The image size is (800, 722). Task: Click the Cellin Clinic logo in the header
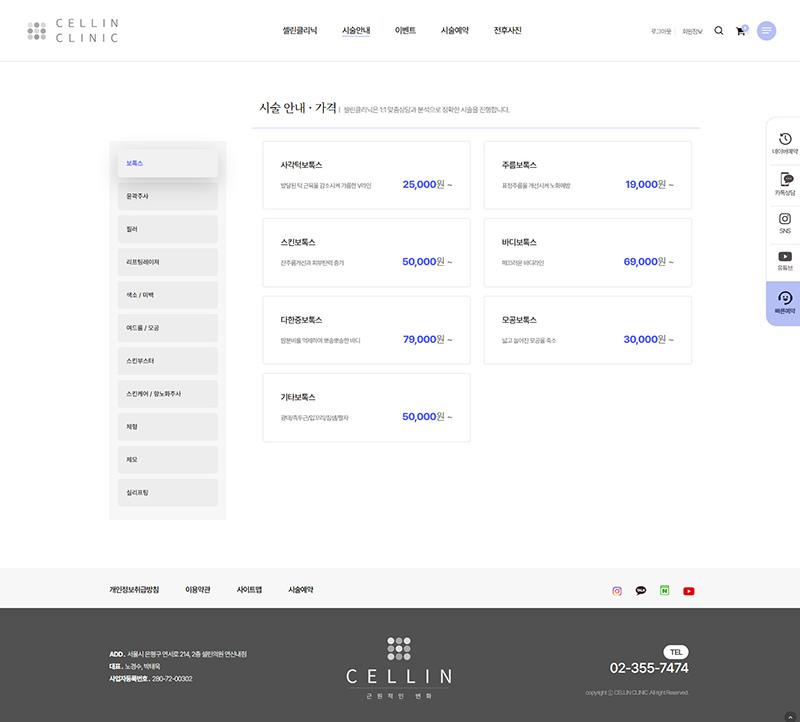[x=73, y=31]
